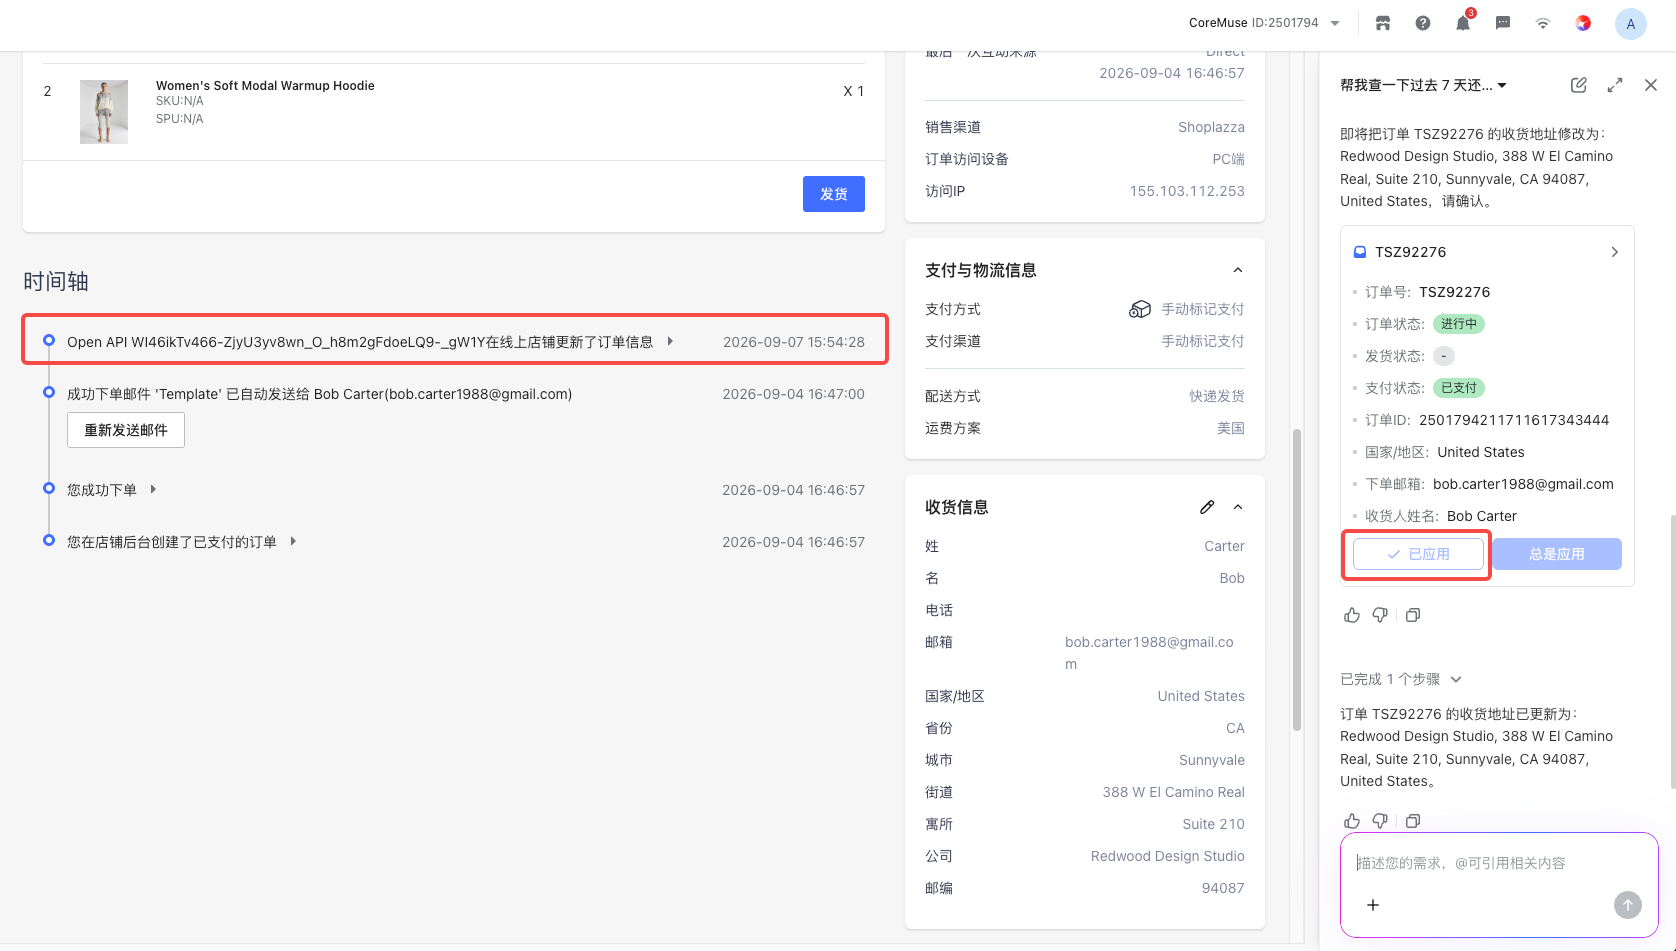The height and width of the screenshot is (951, 1676).
Task: Click the 手动标记支付 payment method value
Action: point(1202,309)
